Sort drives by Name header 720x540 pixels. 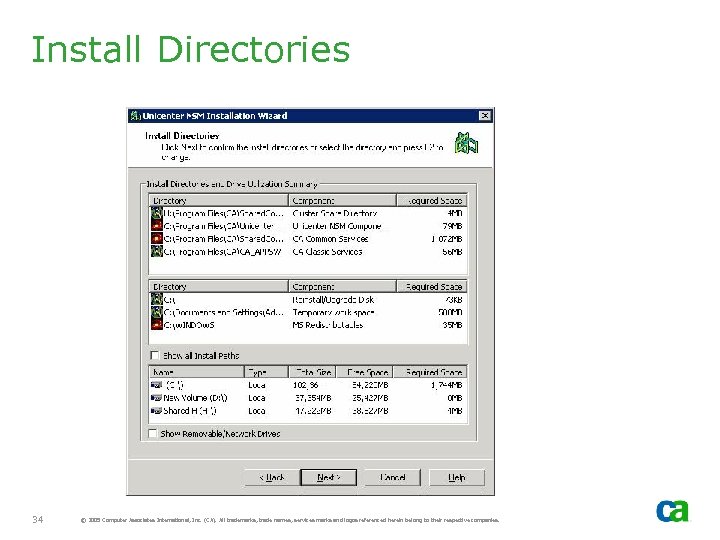(x=196, y=372)
